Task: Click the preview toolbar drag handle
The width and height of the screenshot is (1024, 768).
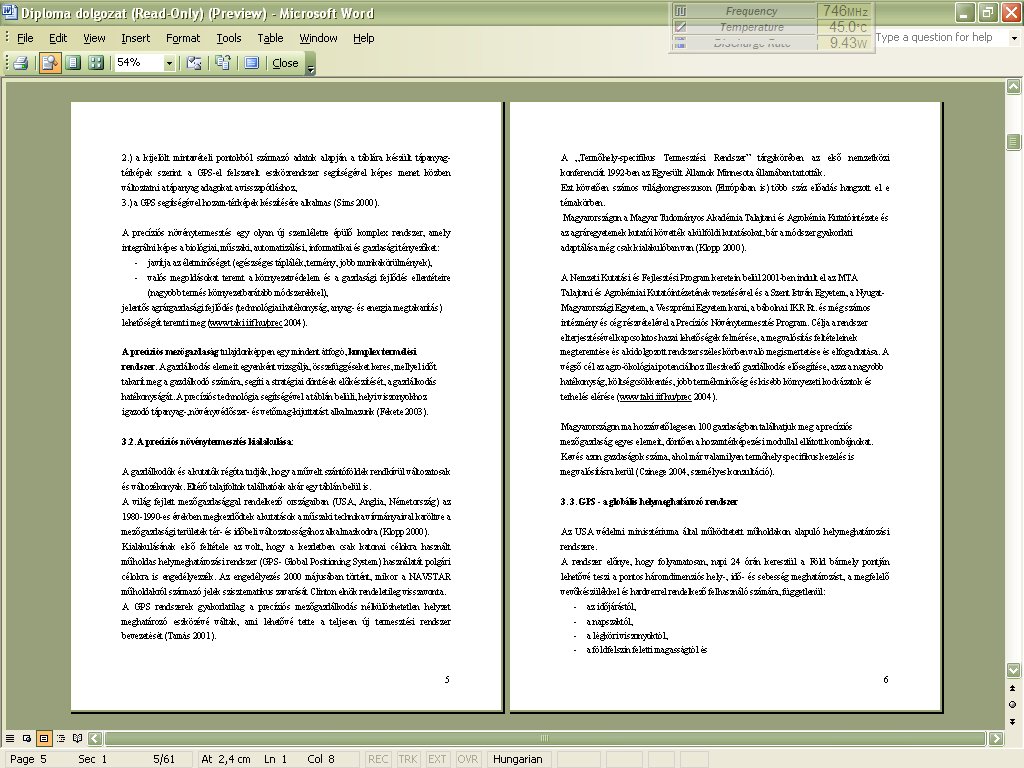Action: point(7,63)
